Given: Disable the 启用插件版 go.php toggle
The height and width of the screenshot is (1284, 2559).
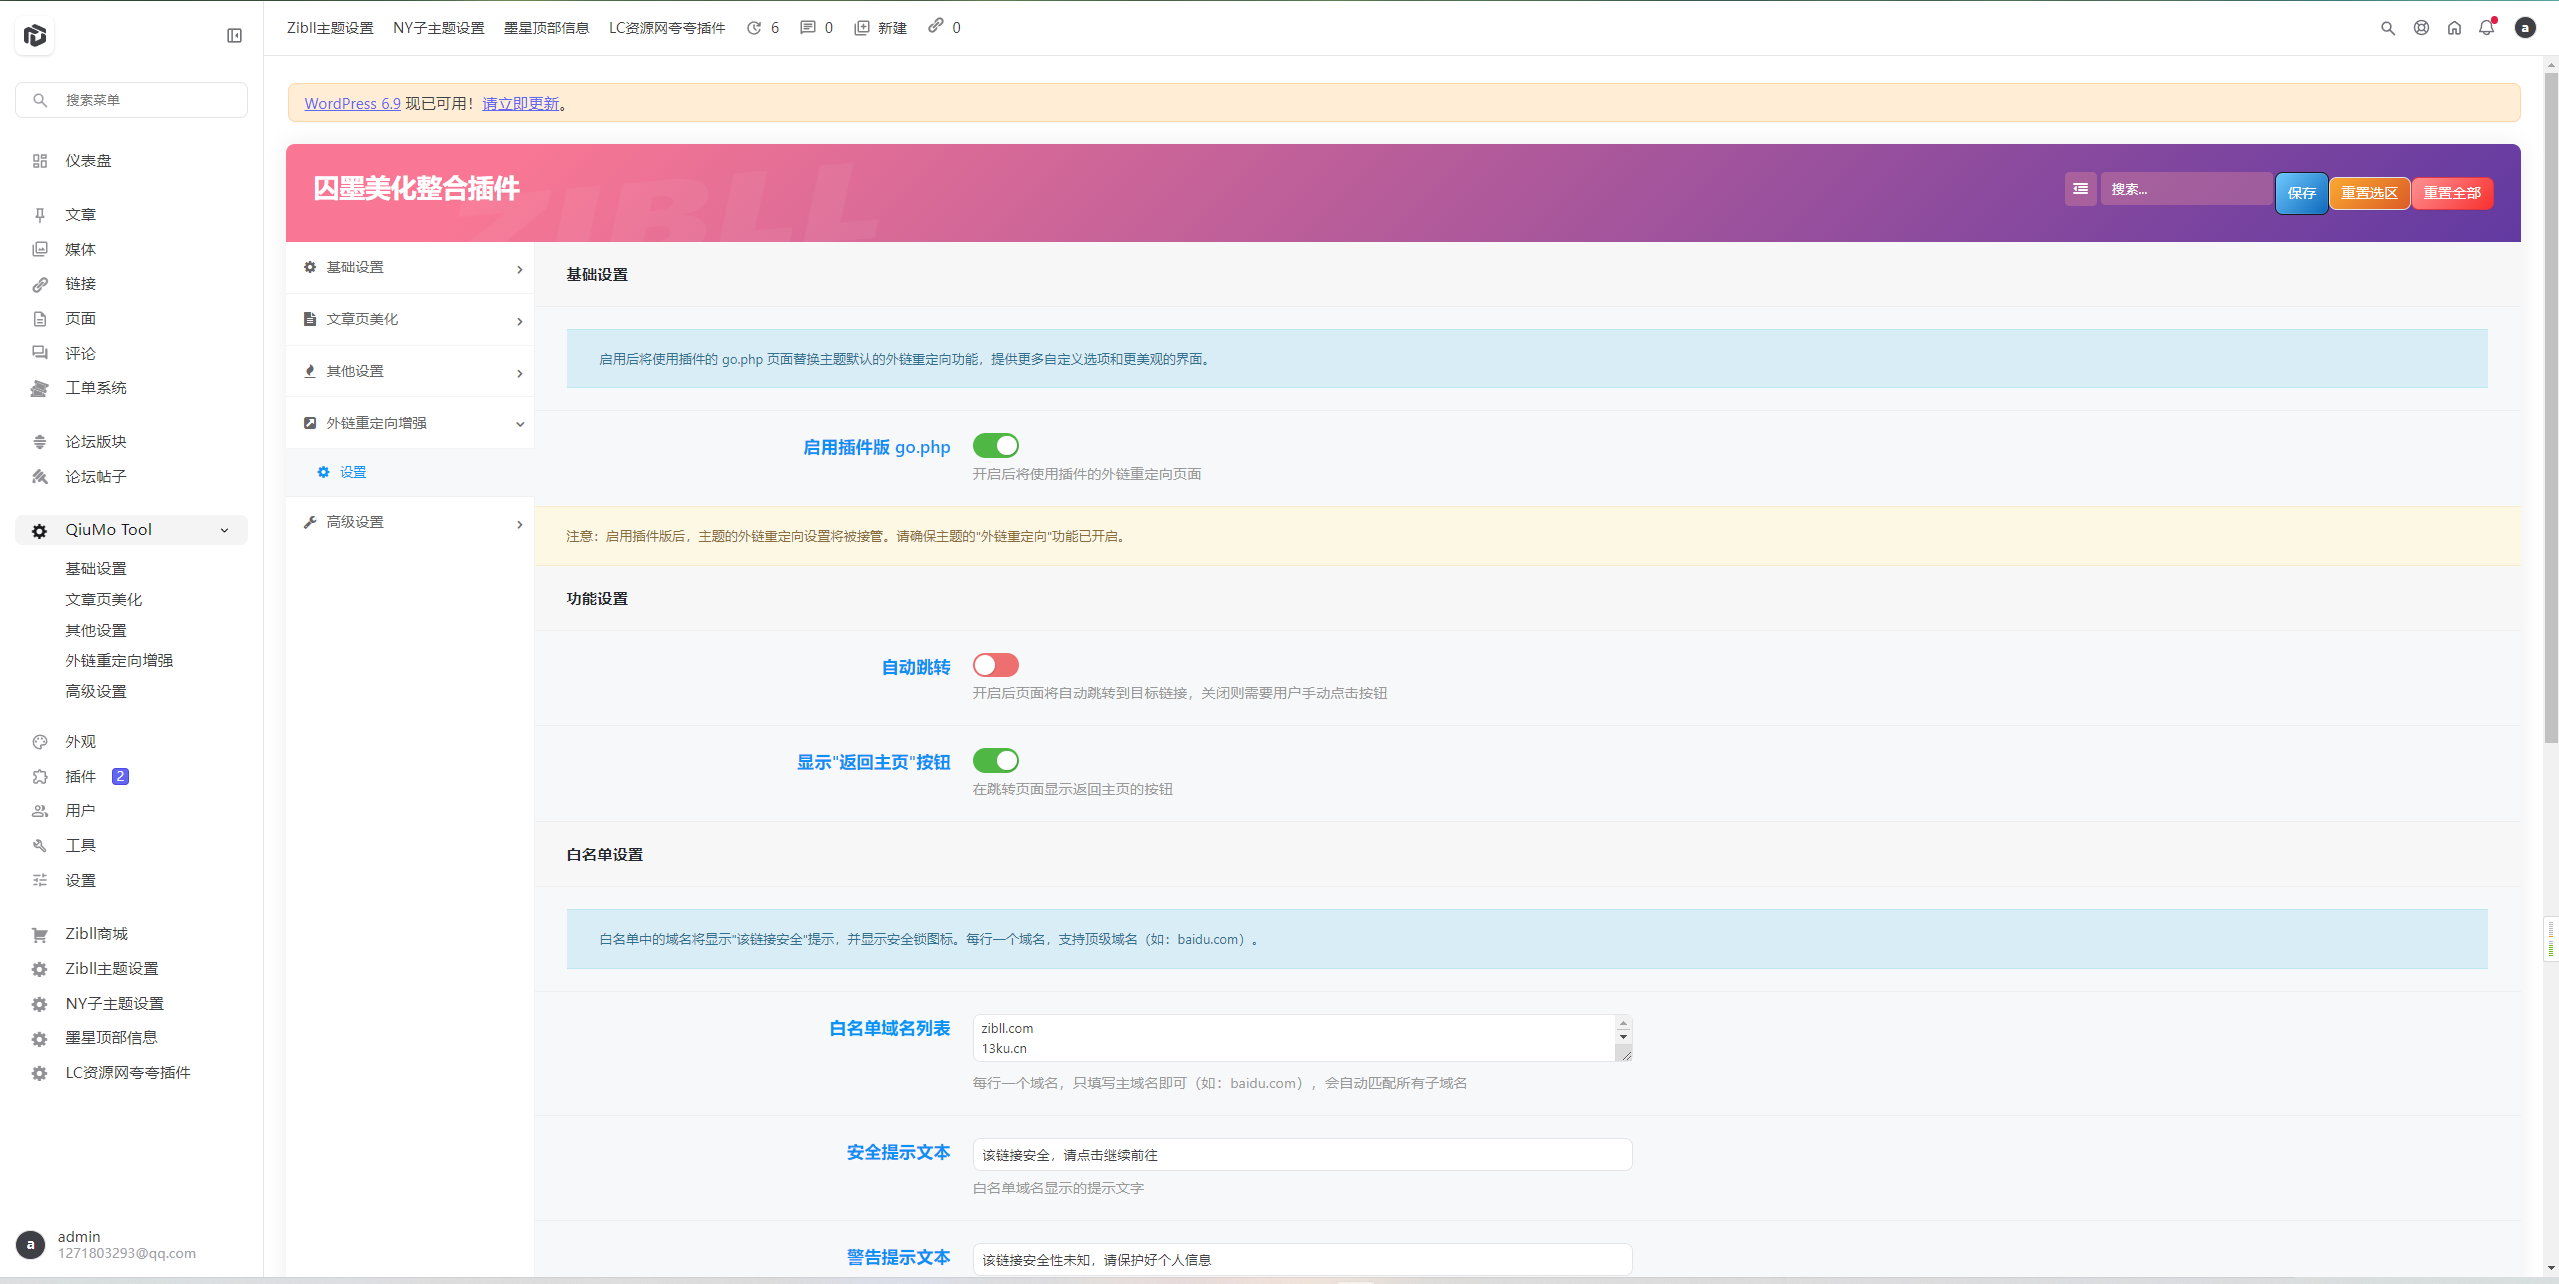Looking at the screenshot, I should point(995,445).
